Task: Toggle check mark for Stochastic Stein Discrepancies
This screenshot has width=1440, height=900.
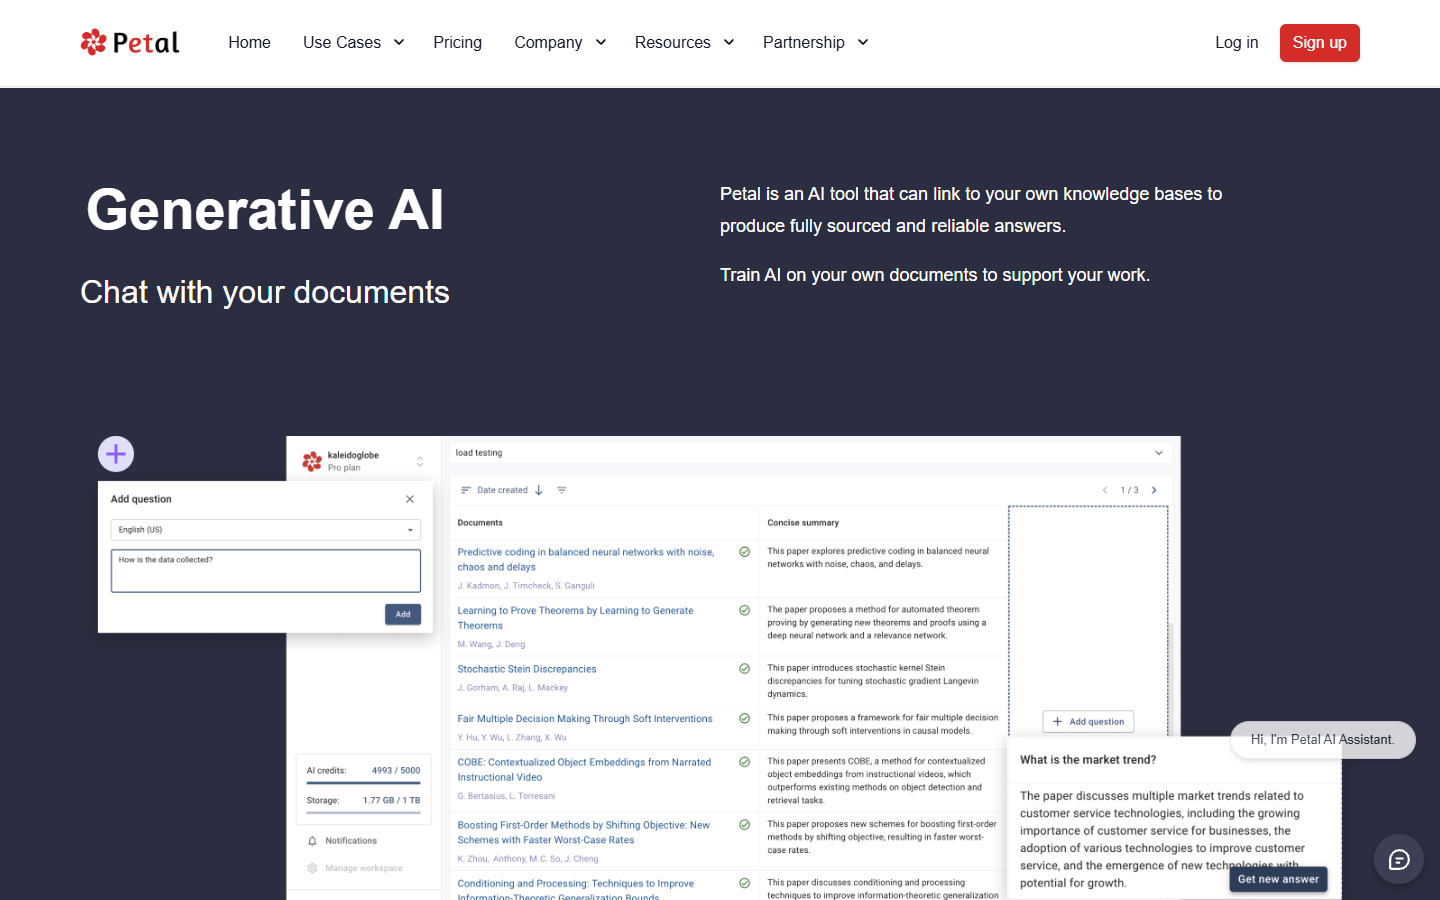Action: pos(745,669)
